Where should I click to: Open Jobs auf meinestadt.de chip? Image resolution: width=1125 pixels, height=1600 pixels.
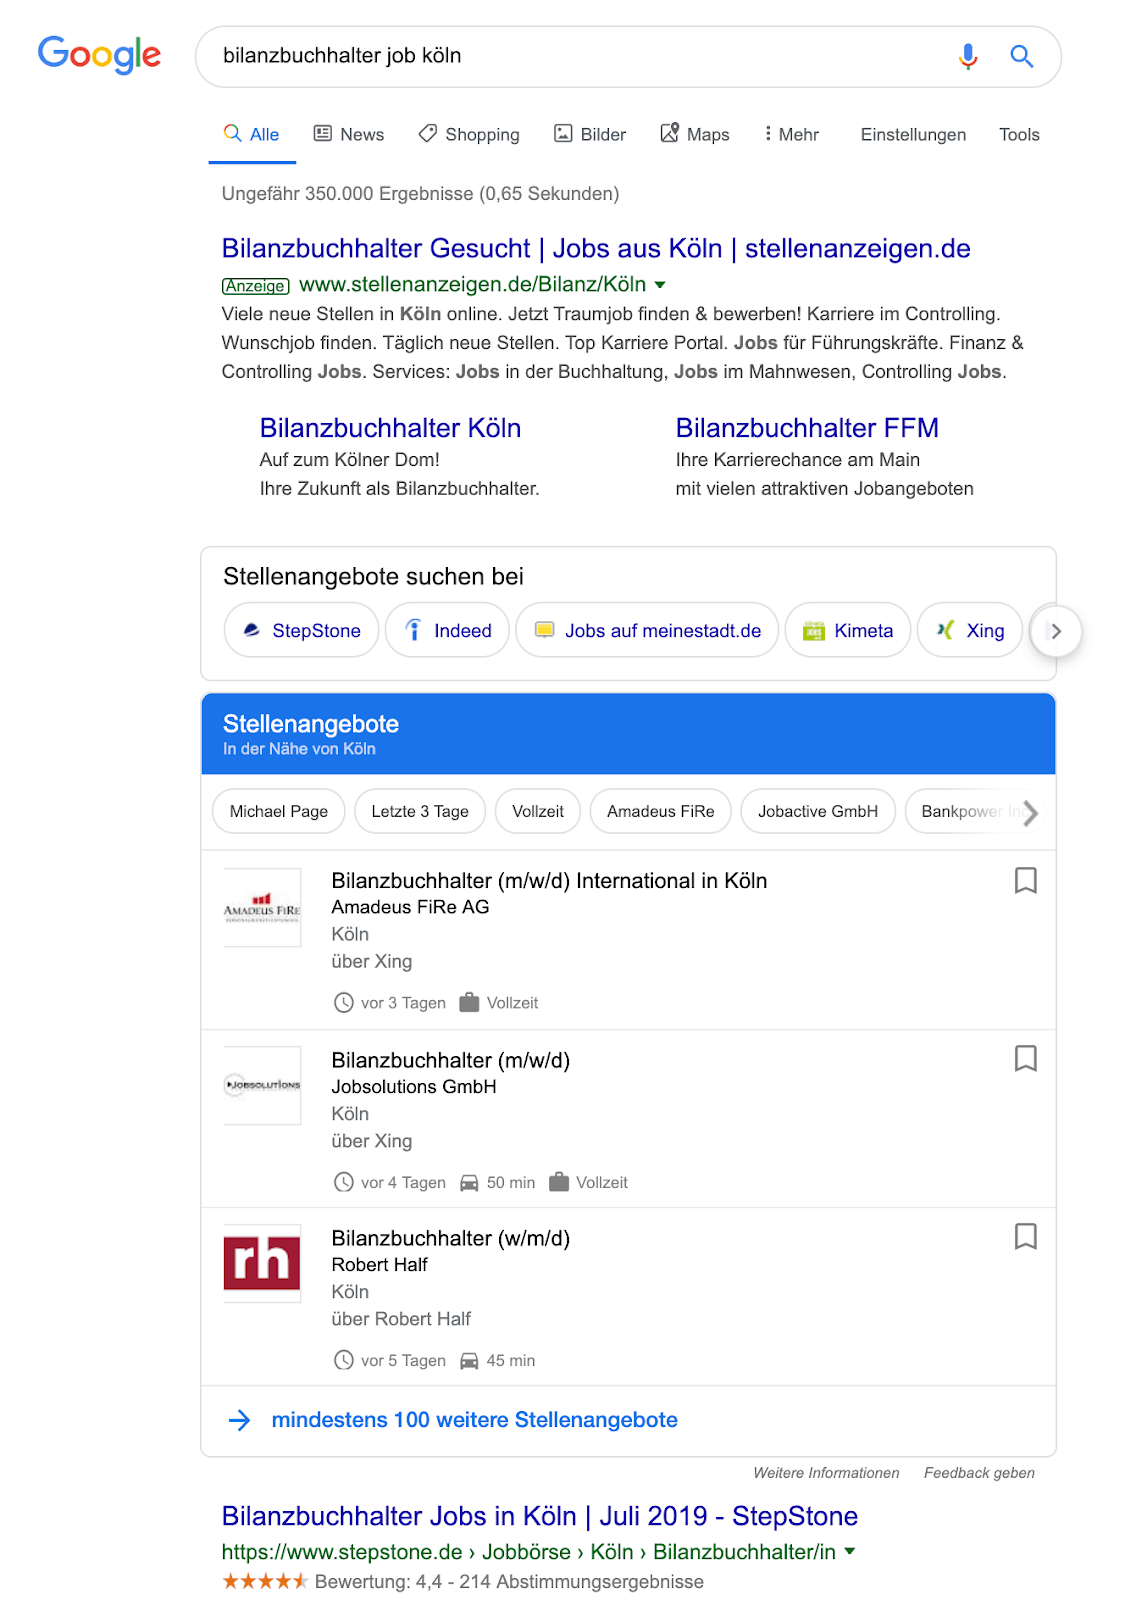tap(647, 630)
